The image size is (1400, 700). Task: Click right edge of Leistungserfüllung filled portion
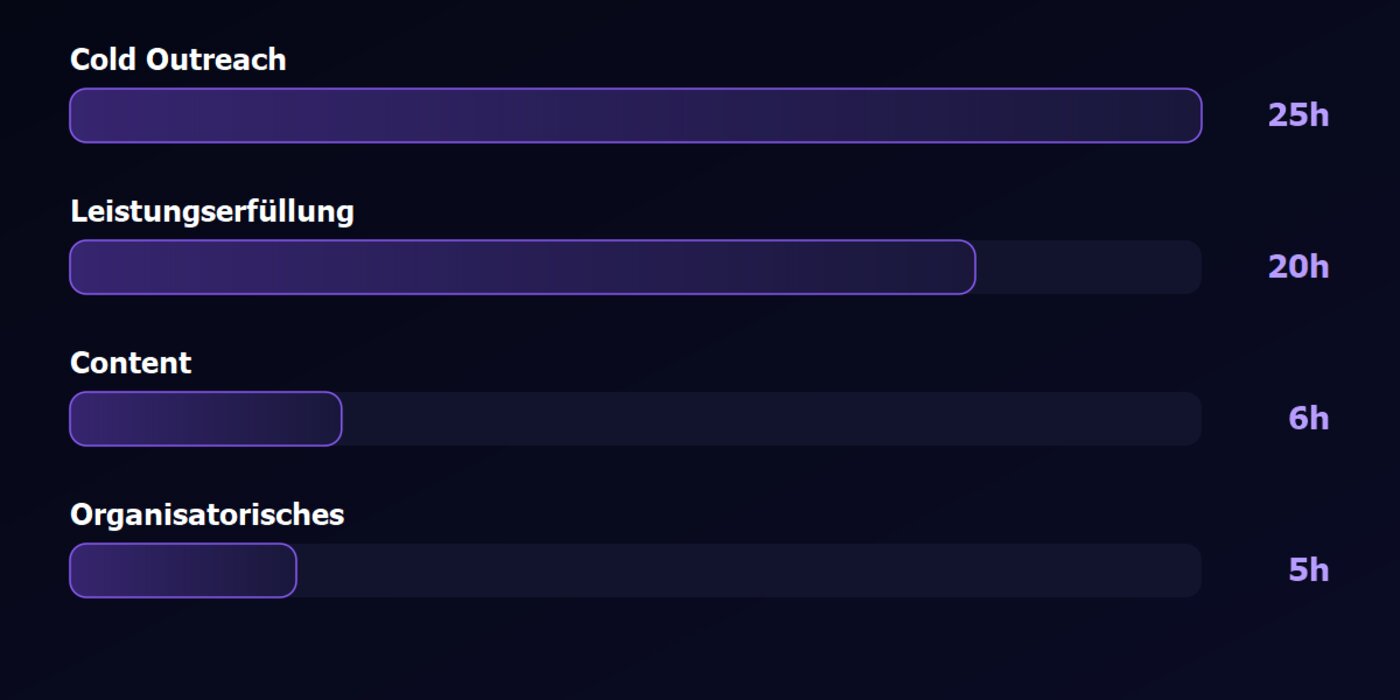[970, 267]
